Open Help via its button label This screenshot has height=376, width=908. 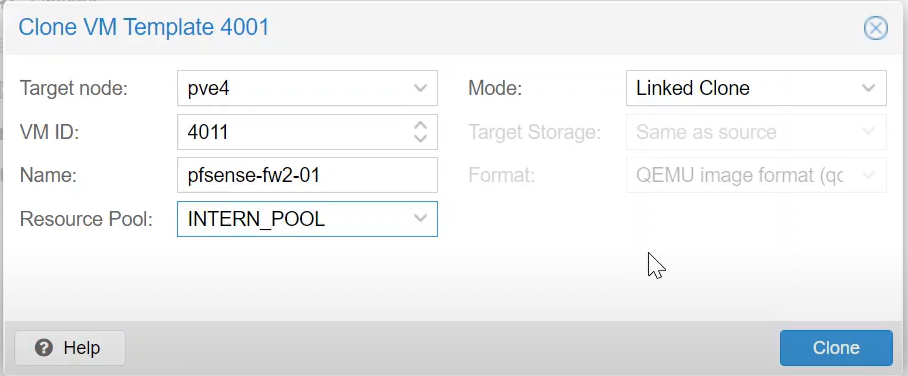[82, 348]
